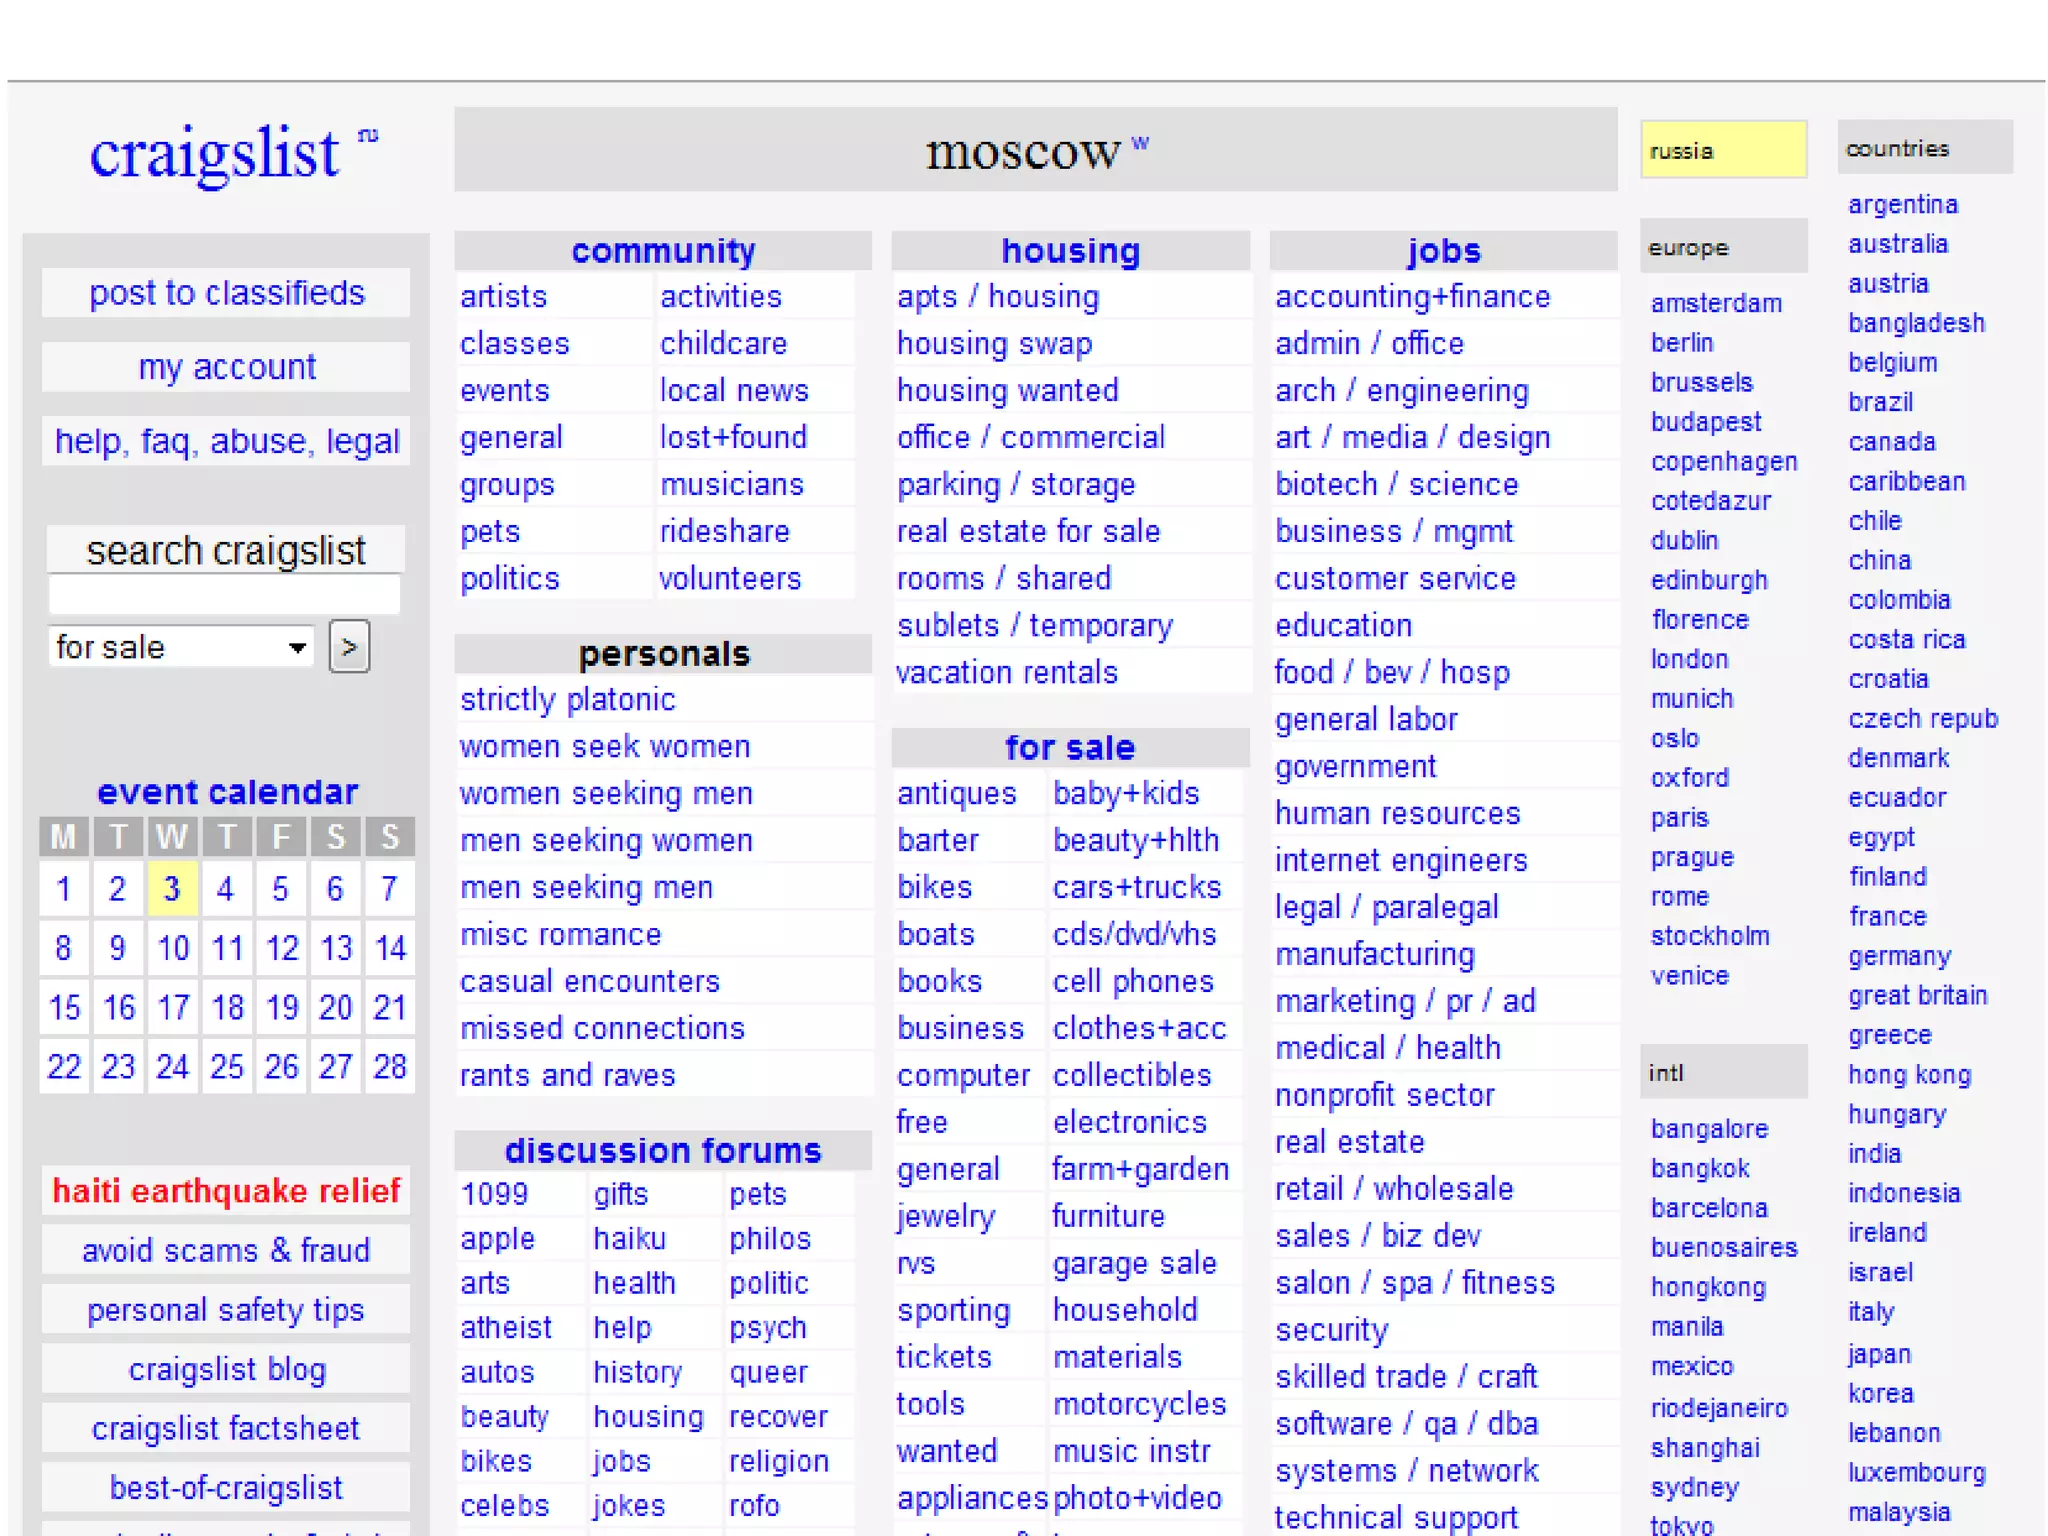Open the 'discussion forums' section header
Viewport: 2048px width, 1536px height.
(x=663, y=1151)
